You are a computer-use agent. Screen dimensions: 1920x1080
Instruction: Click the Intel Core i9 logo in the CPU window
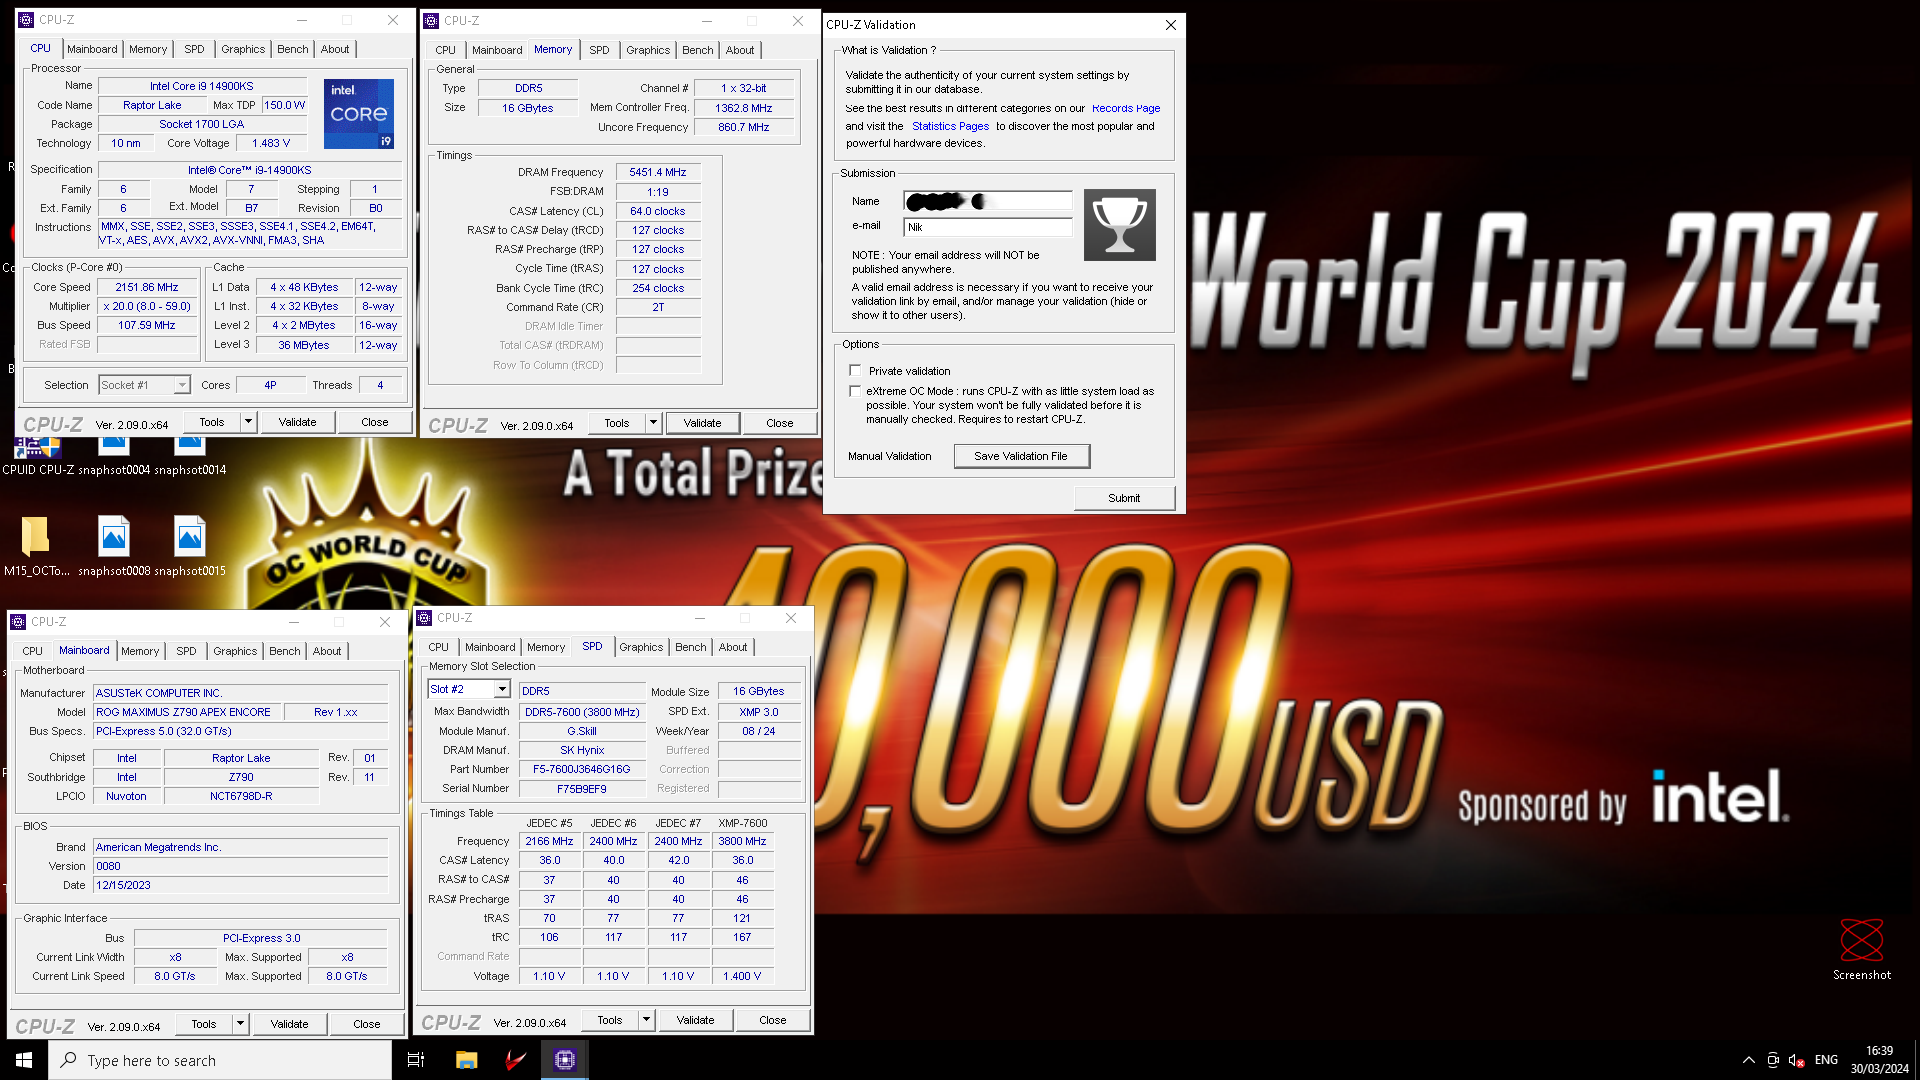(x=359, y=114)
